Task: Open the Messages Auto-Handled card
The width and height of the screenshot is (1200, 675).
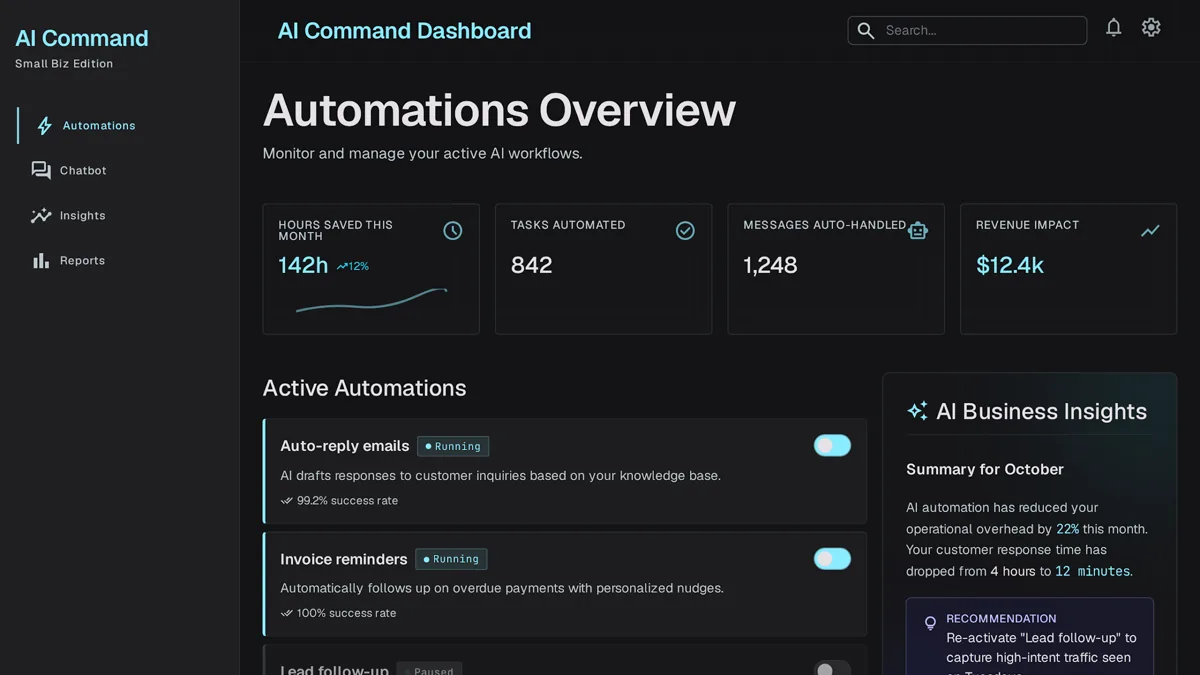Action: [836, 269]
